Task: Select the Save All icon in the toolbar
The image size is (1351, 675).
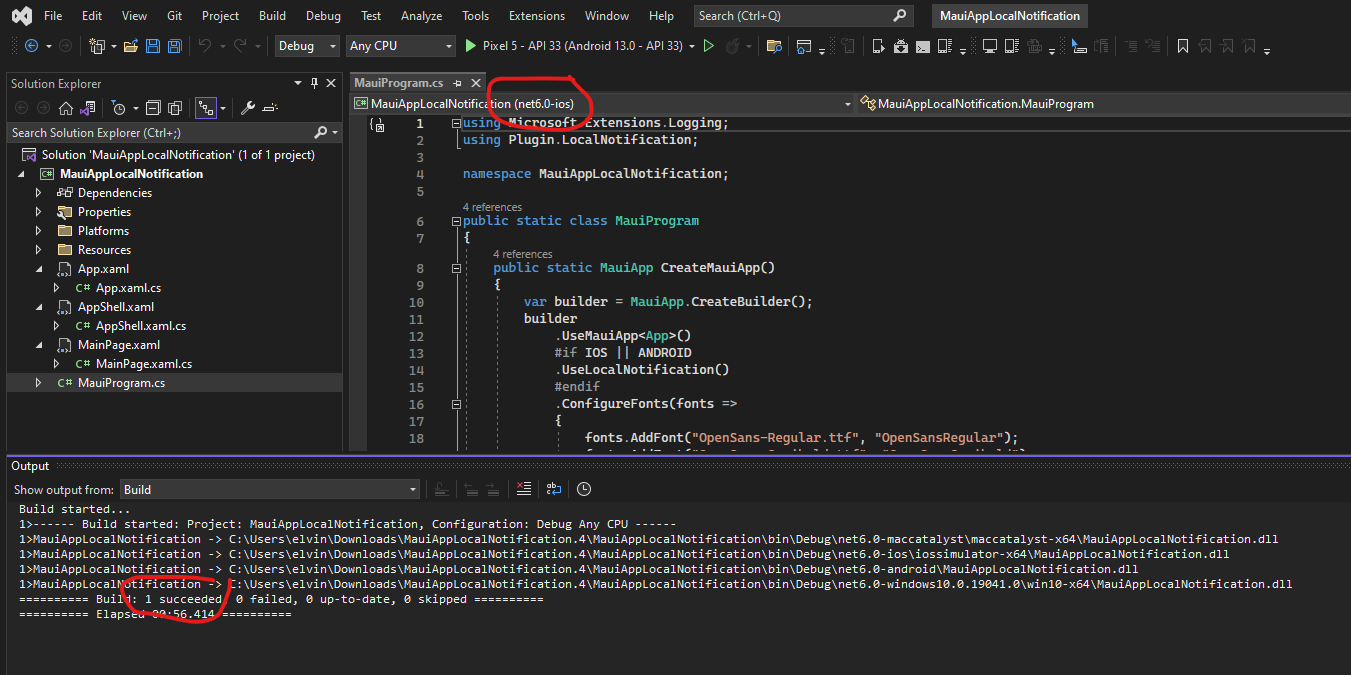Action: tap(173, 46)
